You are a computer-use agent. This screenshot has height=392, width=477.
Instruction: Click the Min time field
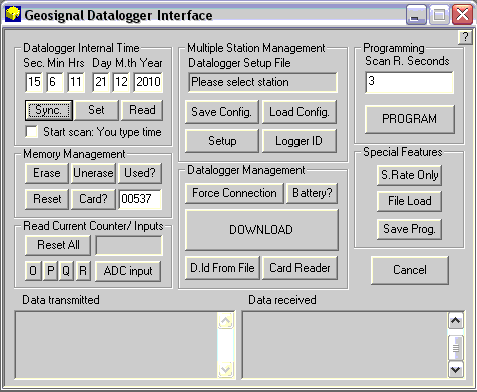point(55,82)
